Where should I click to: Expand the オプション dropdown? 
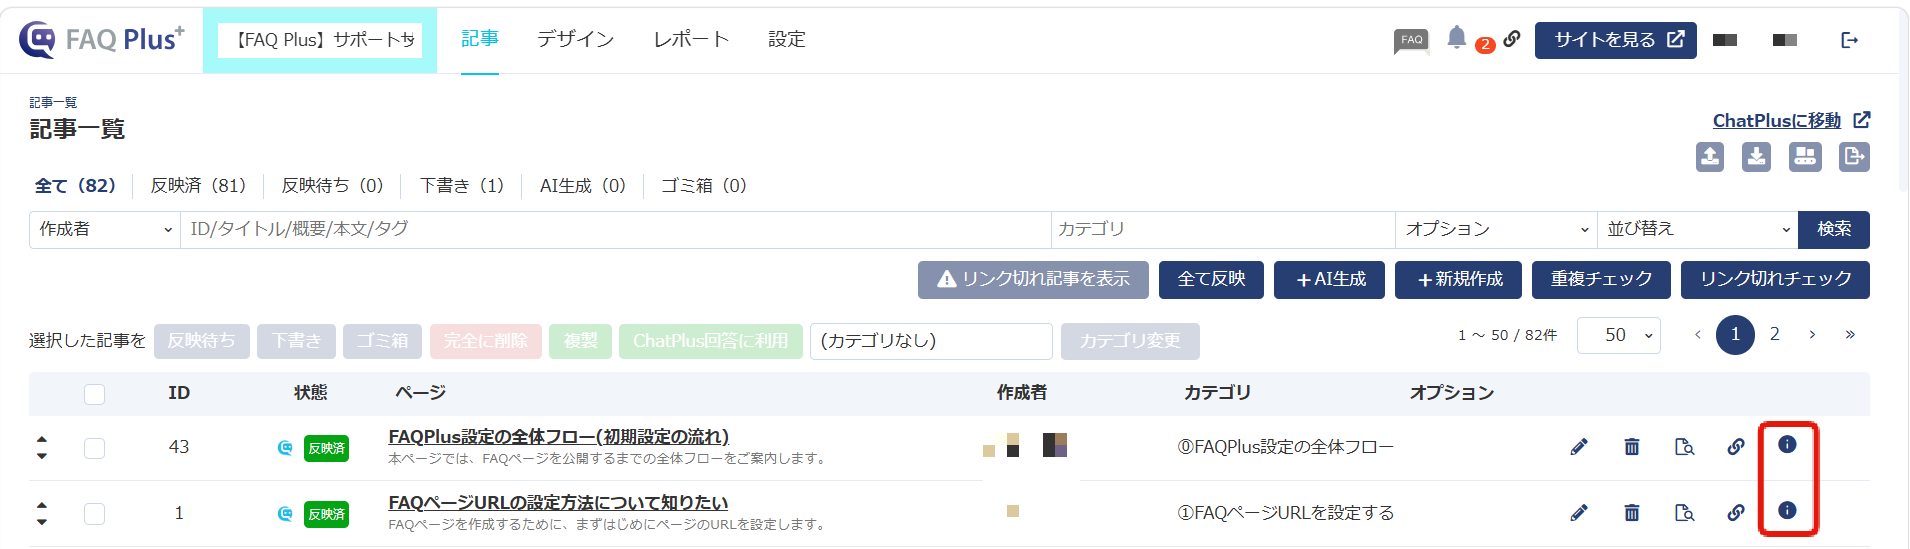(1496, 229)
